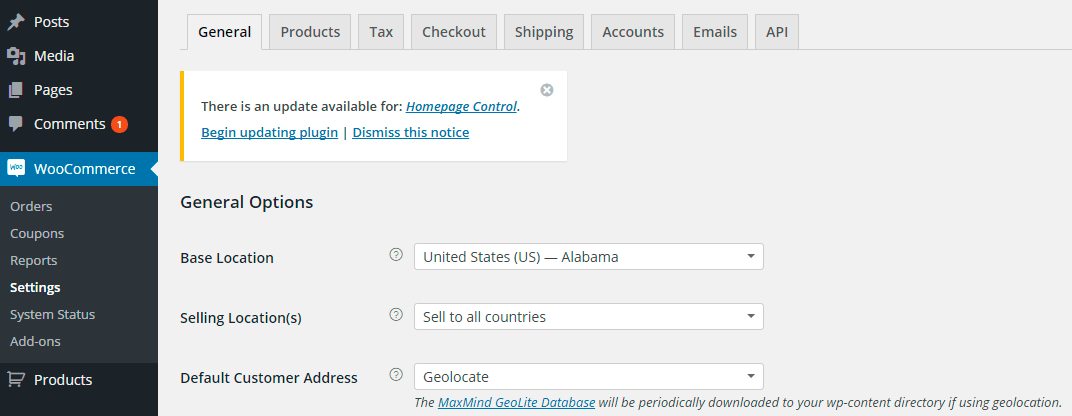Click the Begin updating plugin link

point(269,132)
